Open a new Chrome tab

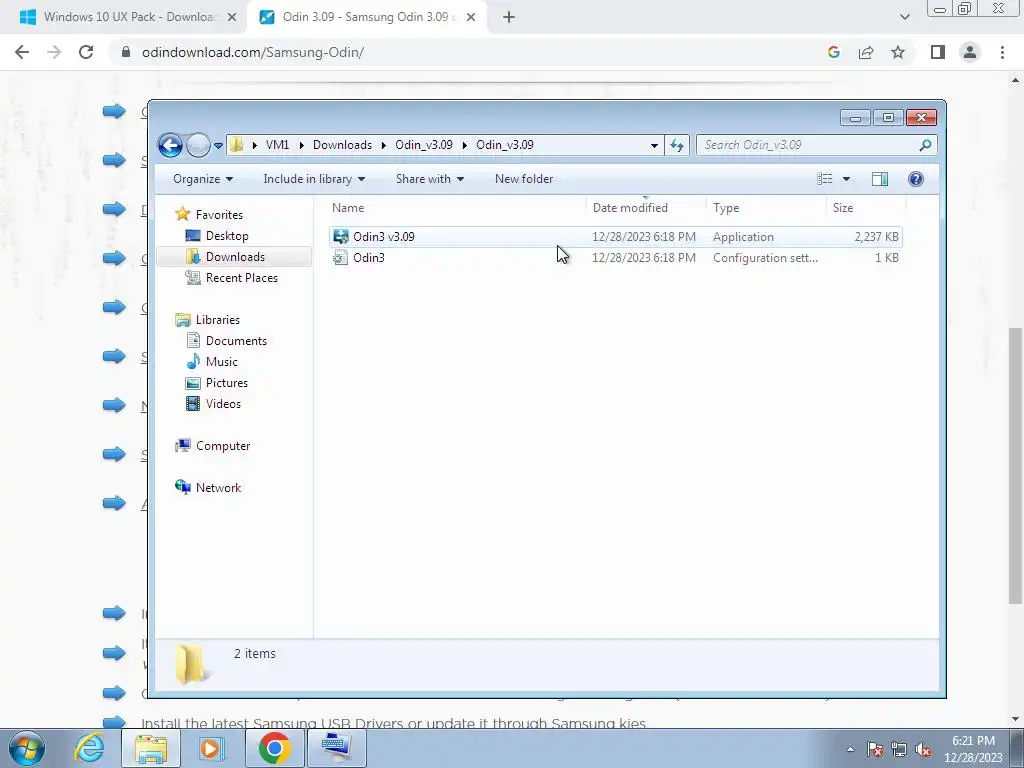509,18
